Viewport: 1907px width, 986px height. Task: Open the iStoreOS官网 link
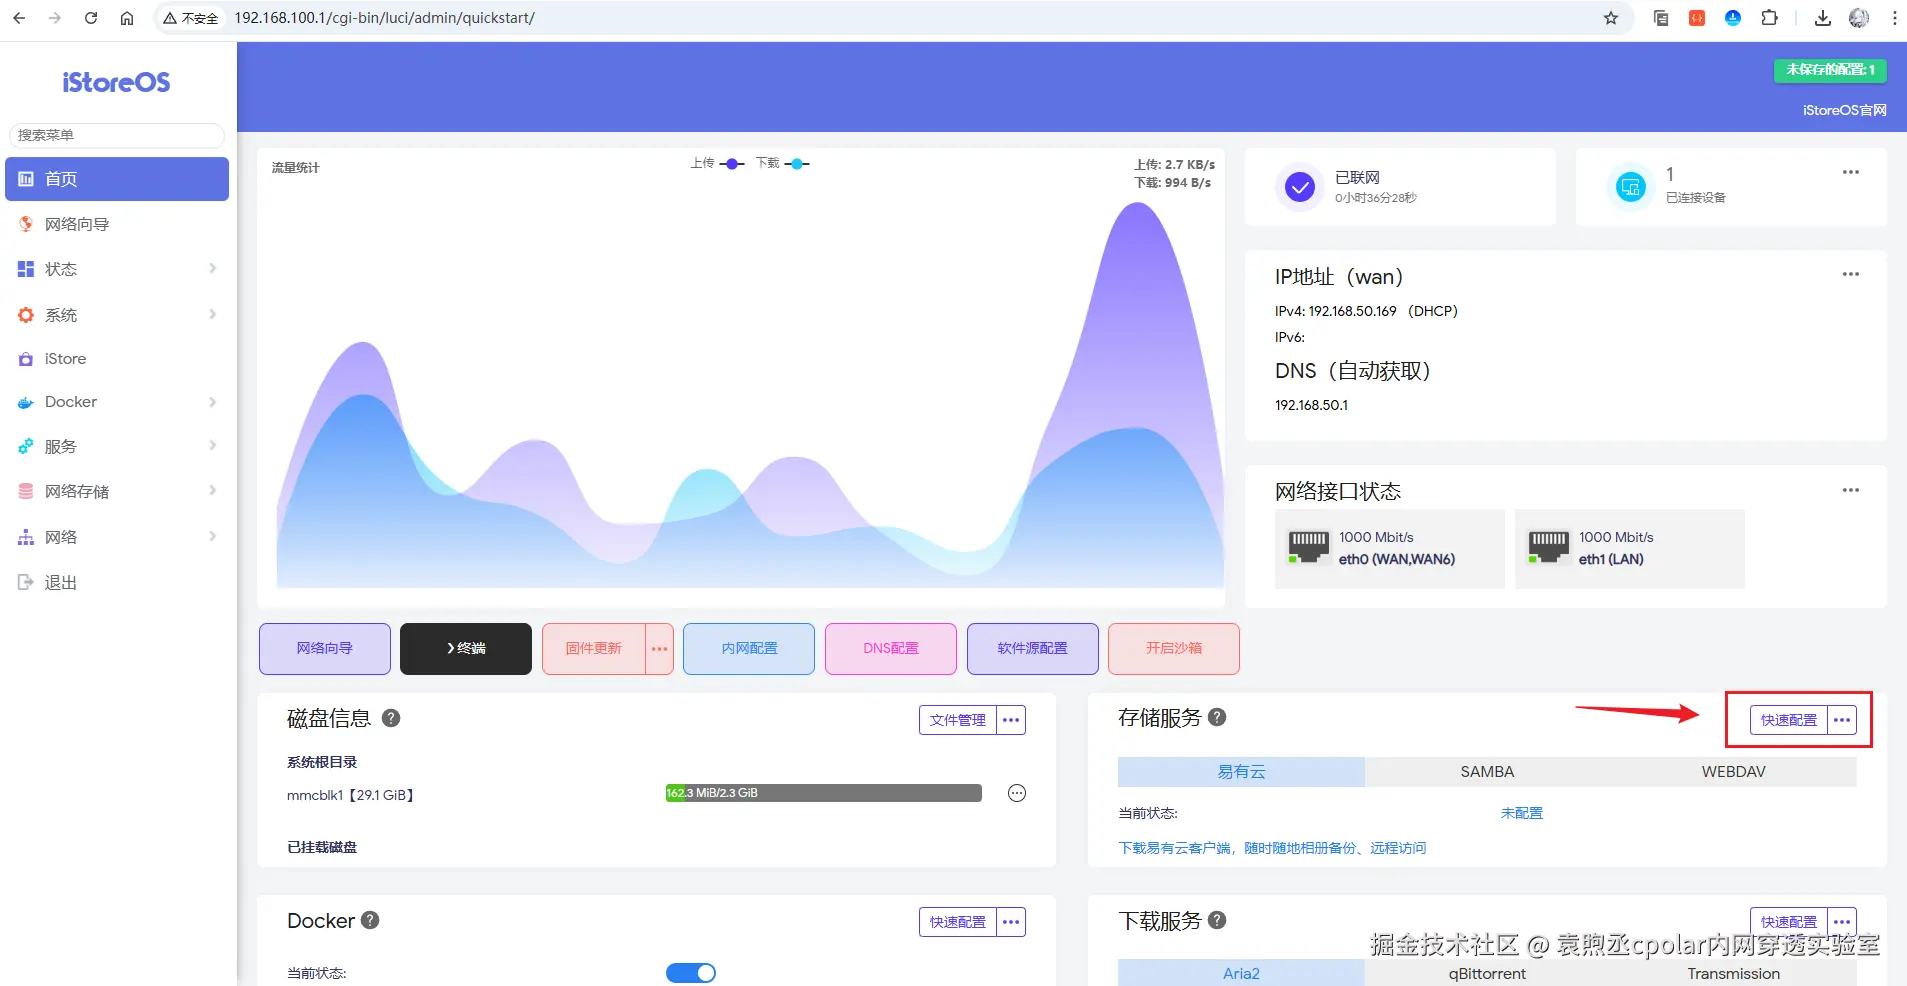pos(1844,110)
